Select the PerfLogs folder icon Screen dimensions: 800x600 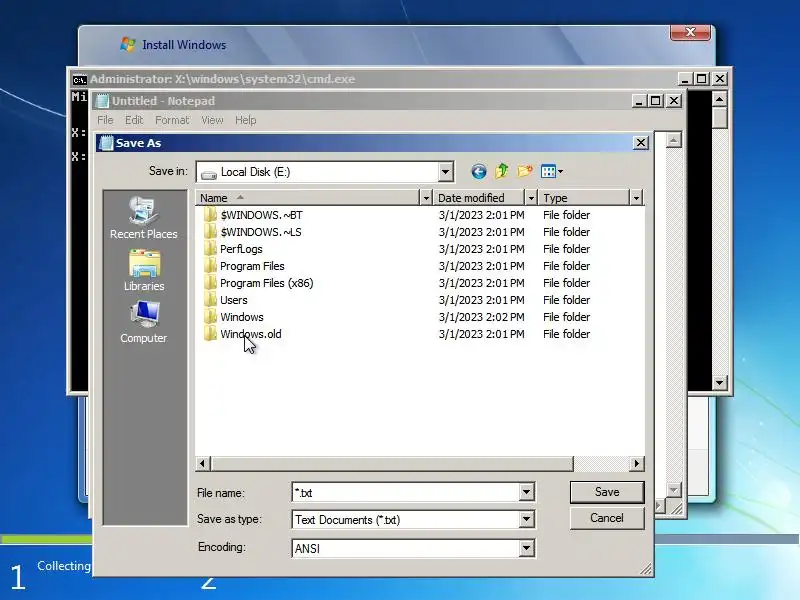coord(210,249)
